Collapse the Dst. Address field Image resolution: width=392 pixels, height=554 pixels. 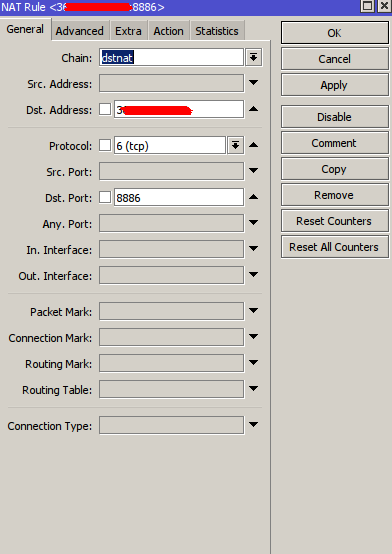253,109
